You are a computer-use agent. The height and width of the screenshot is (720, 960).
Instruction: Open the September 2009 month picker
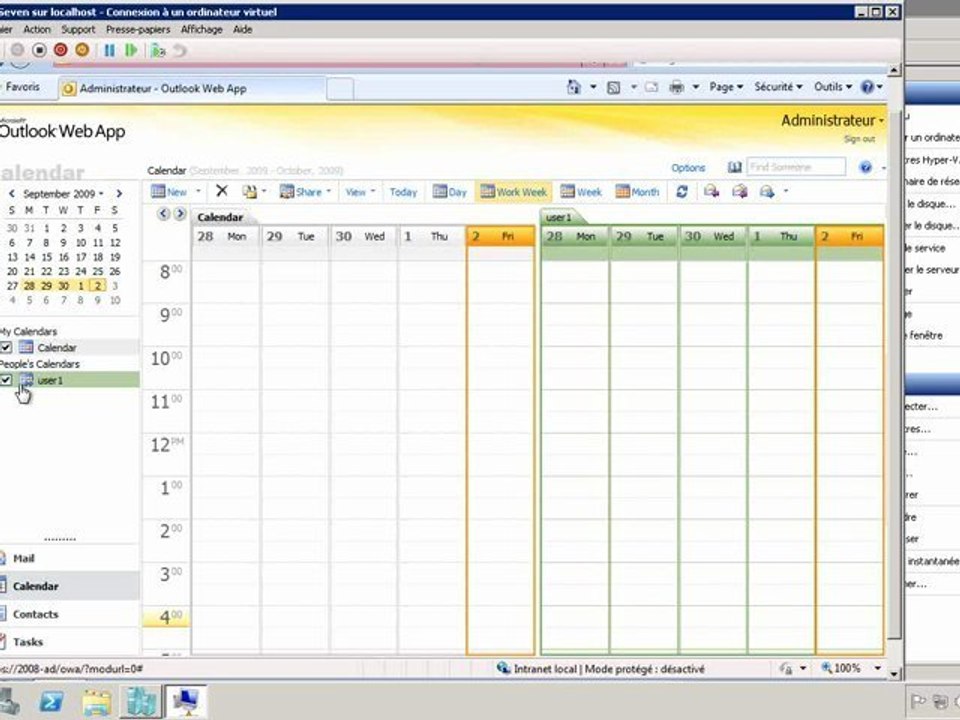(63, 193)
